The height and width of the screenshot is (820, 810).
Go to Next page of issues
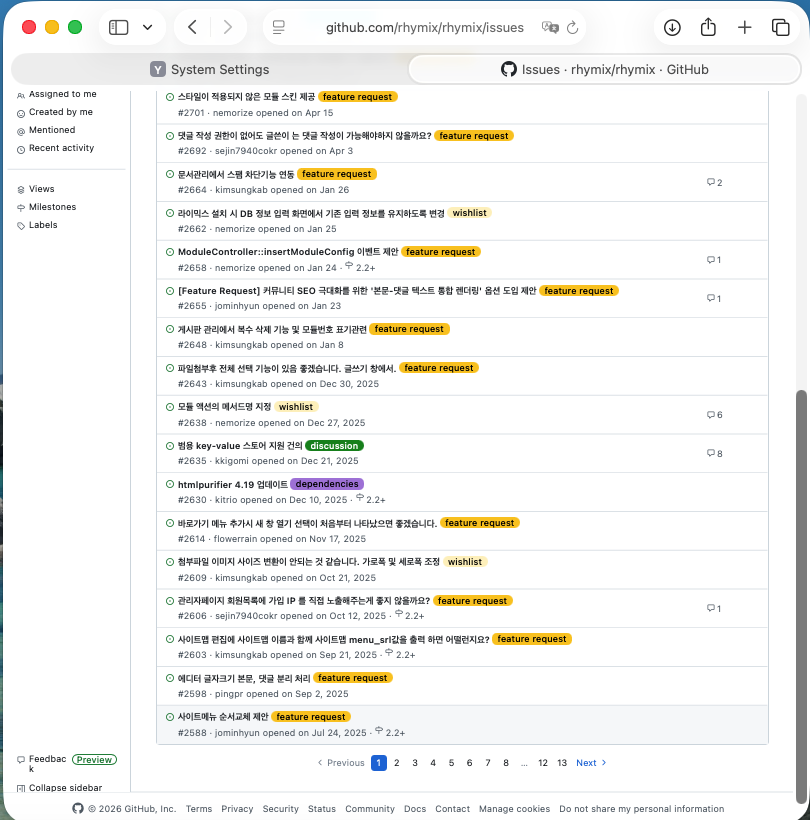(x=591, y=763)
